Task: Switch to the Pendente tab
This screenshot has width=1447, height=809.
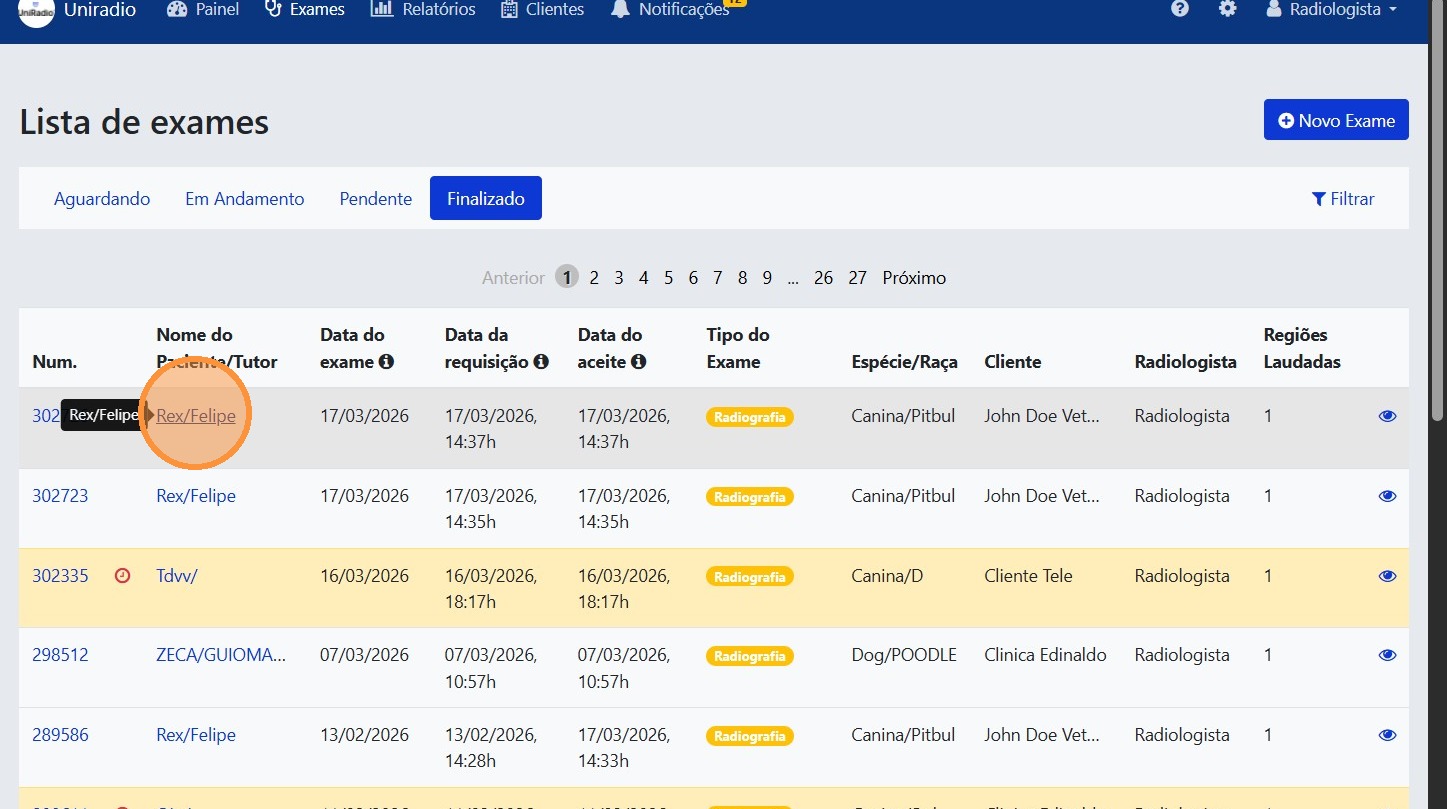Action: coord(376,199)
